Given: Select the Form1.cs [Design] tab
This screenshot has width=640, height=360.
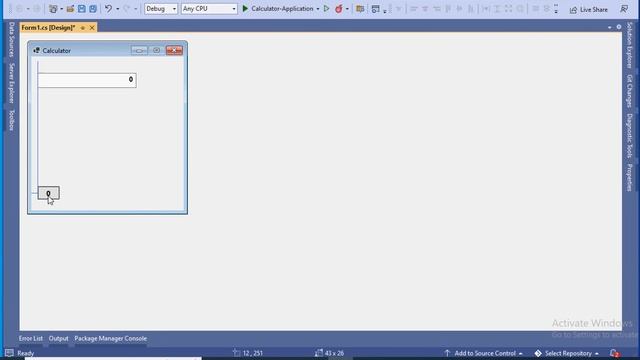Looking at the screenshot, I should click(48, 28).
